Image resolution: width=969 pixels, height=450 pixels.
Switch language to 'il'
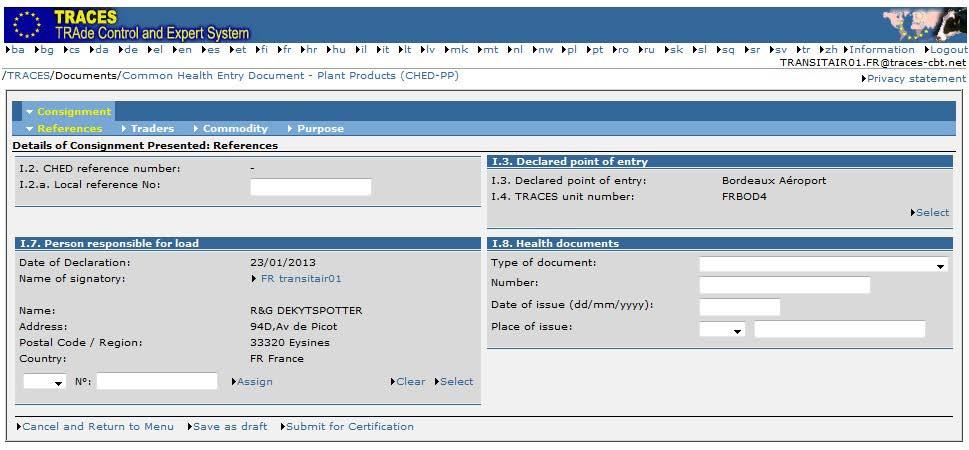click(x=362, y=50)
